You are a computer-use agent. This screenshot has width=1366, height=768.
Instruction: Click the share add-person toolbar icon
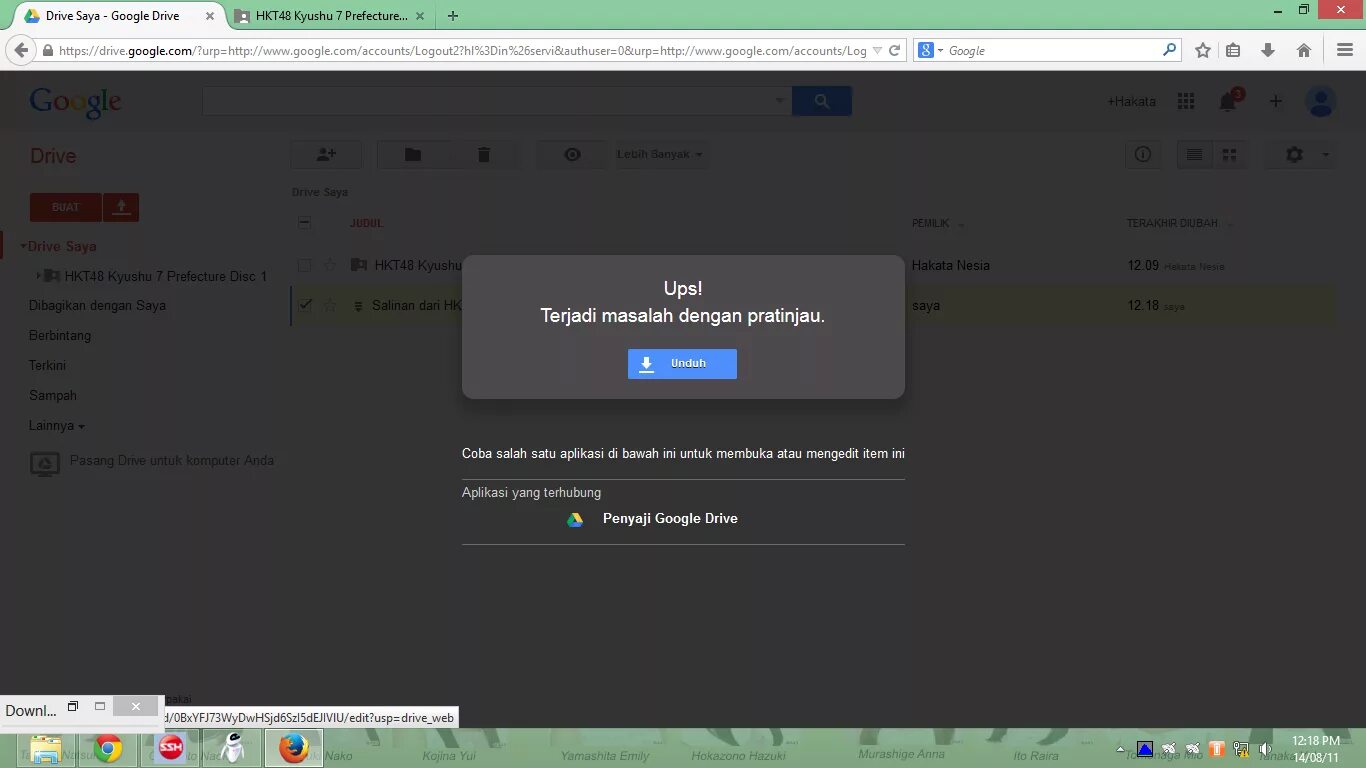pyautogui.click(x=326, y=155)
